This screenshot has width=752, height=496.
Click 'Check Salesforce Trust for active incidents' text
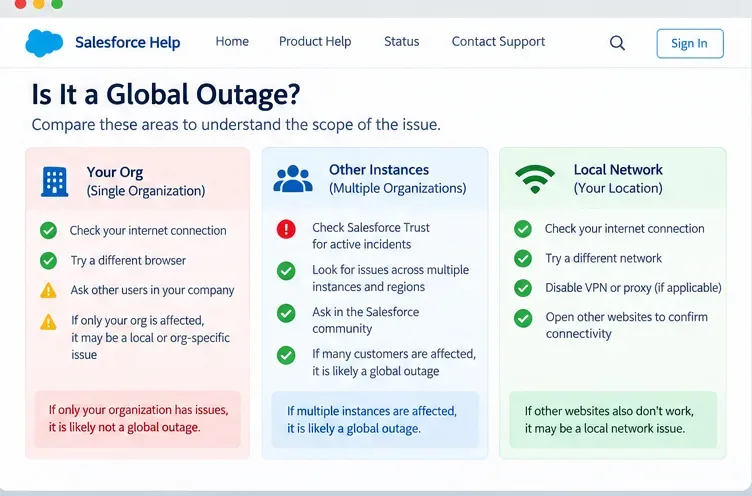click(371, 236)
